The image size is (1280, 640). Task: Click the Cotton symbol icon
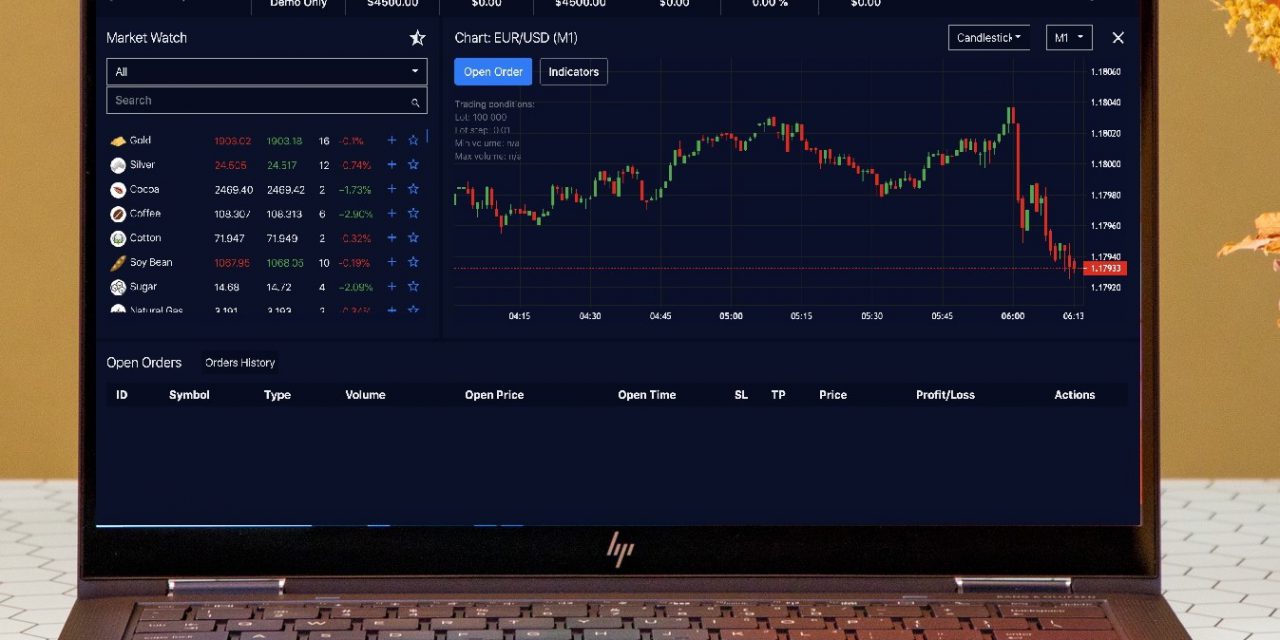point(118,238)
